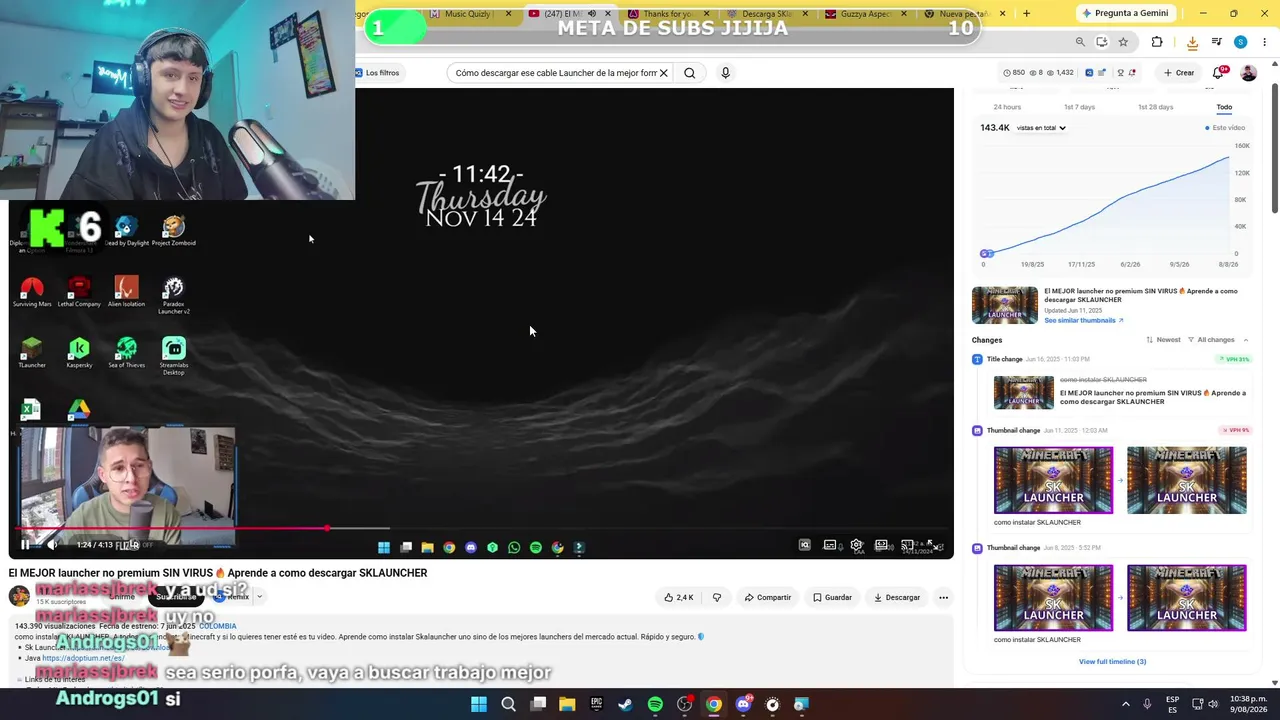Open the See similar thumbnails link

[1084, 321]
